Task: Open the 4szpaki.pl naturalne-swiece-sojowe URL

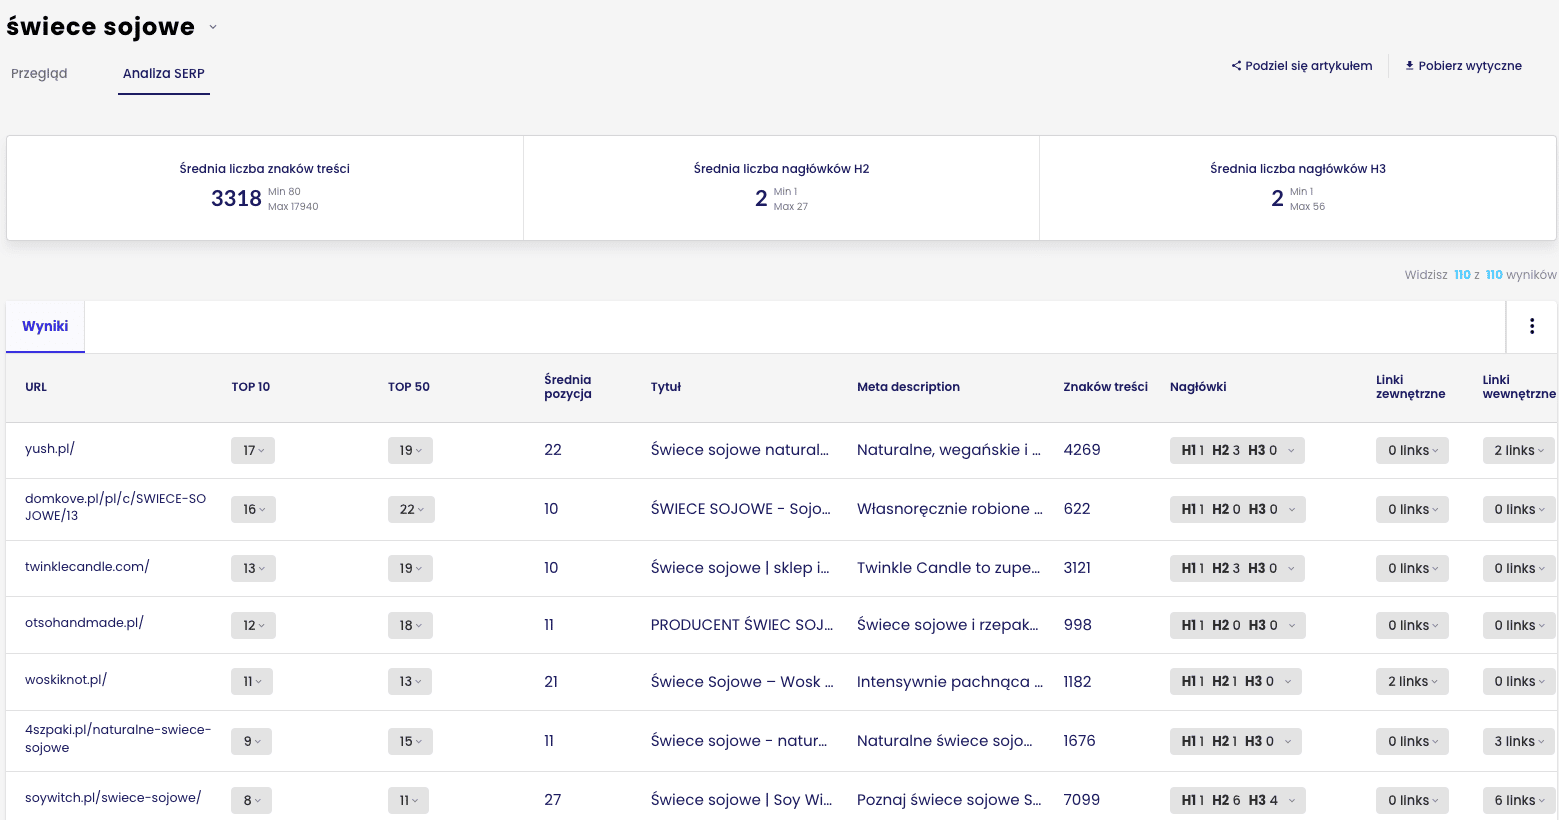Action: point(118,739)
